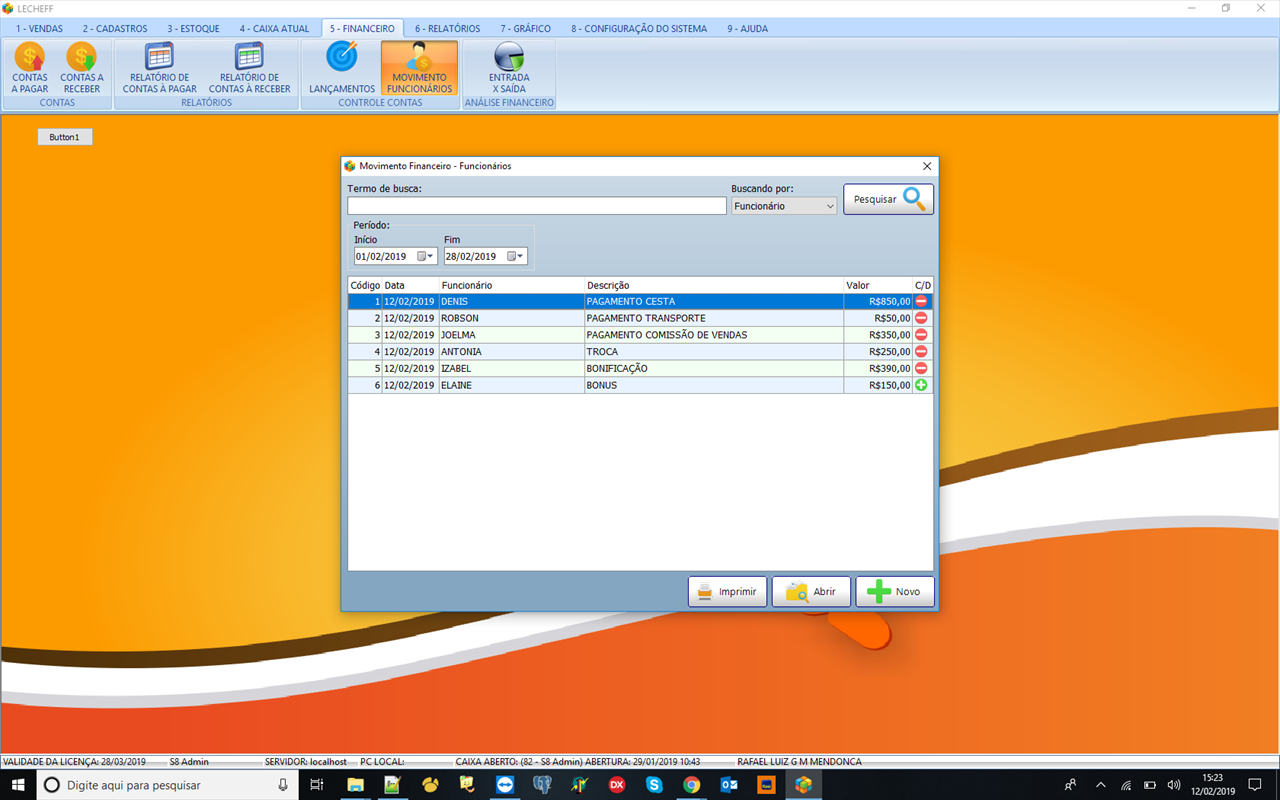Sort by Valor column header
Viewport: 1280px width, 800px height.
878,285
